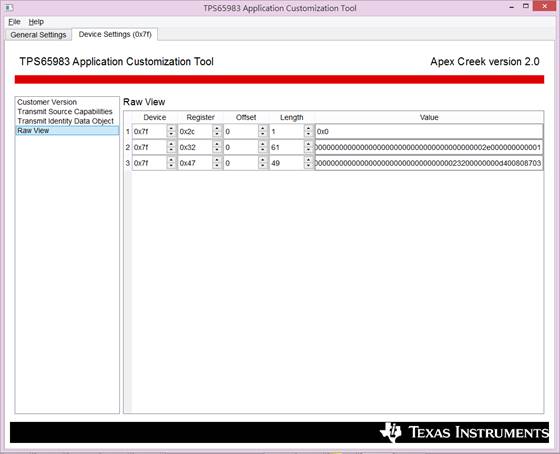The width and height of the screenshot is (560, 454).
Task: Increase Register 0x32 value in row 2
Action: 217,144
